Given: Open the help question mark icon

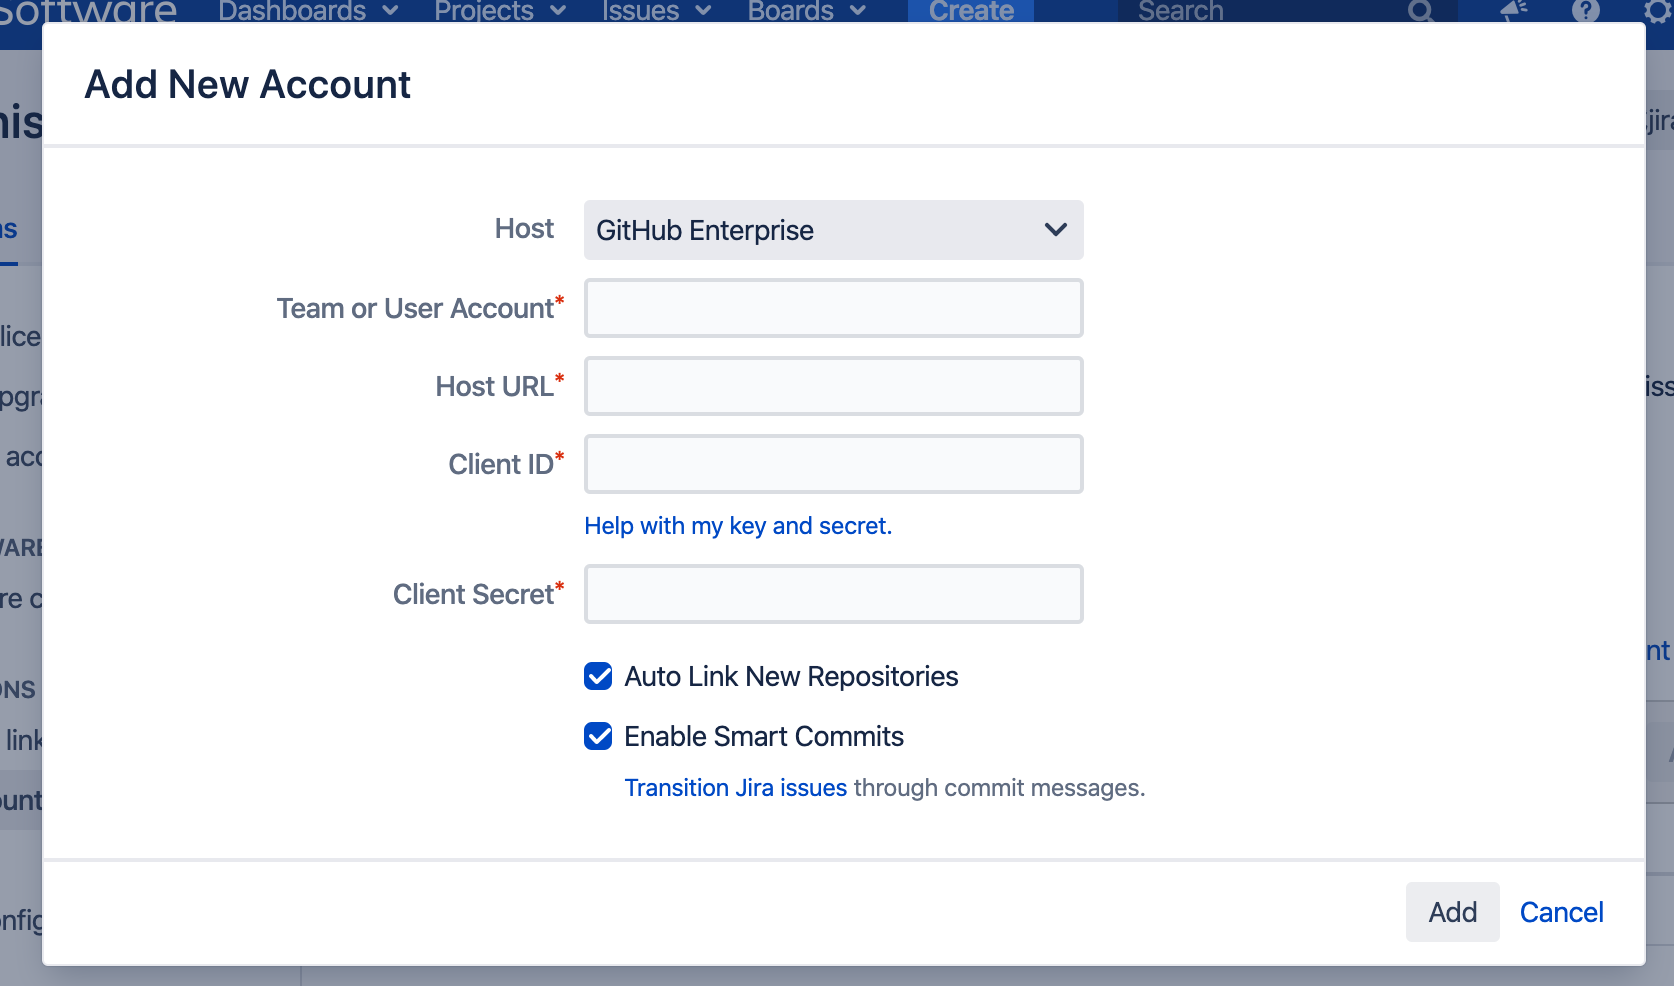Looking at the screenshot, I should 1585,11.
